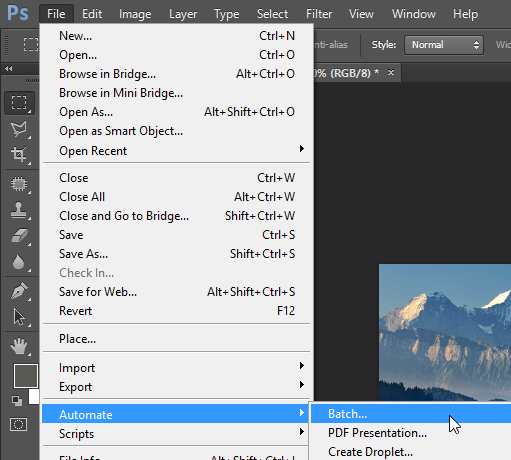The width and height of the screenshot is (511, 460).
Task: Expand the Automate submenu
Action: (176, 414)
